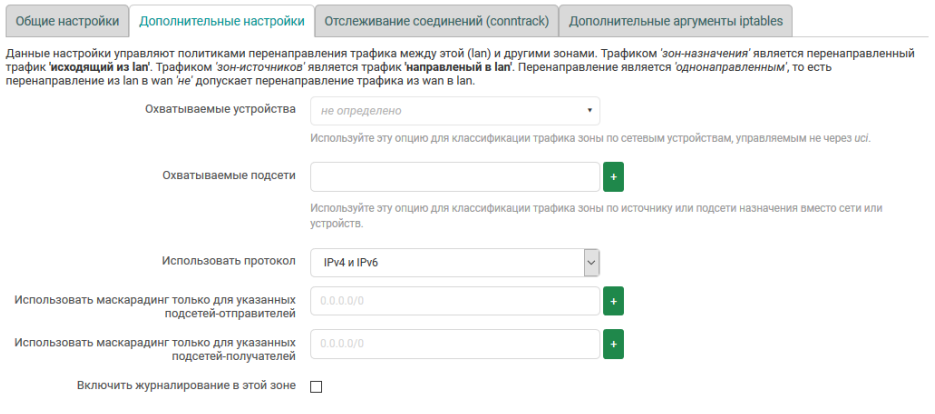The height and width of the screenshot is (414, 935).
Task: Click the Охватываемые подсети label
Action: point(229,175)
